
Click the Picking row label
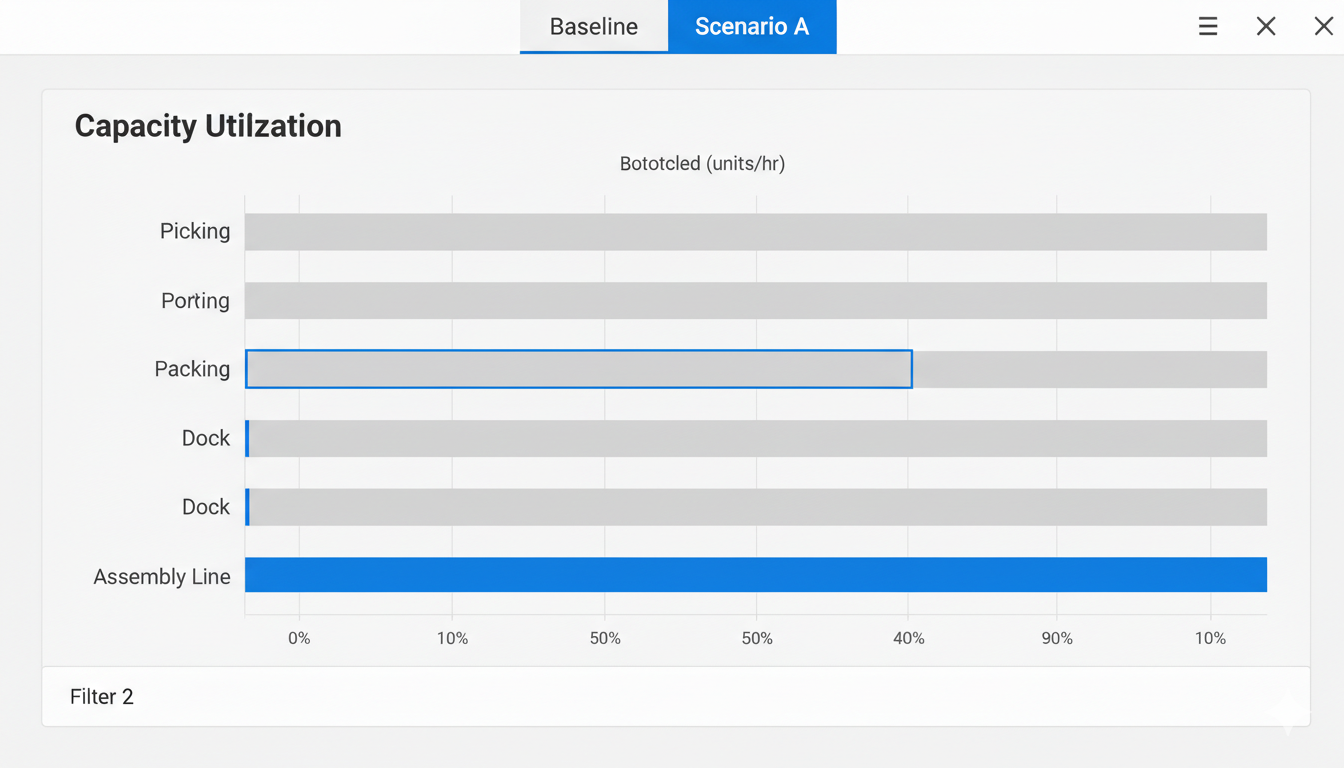coord(195,231)
